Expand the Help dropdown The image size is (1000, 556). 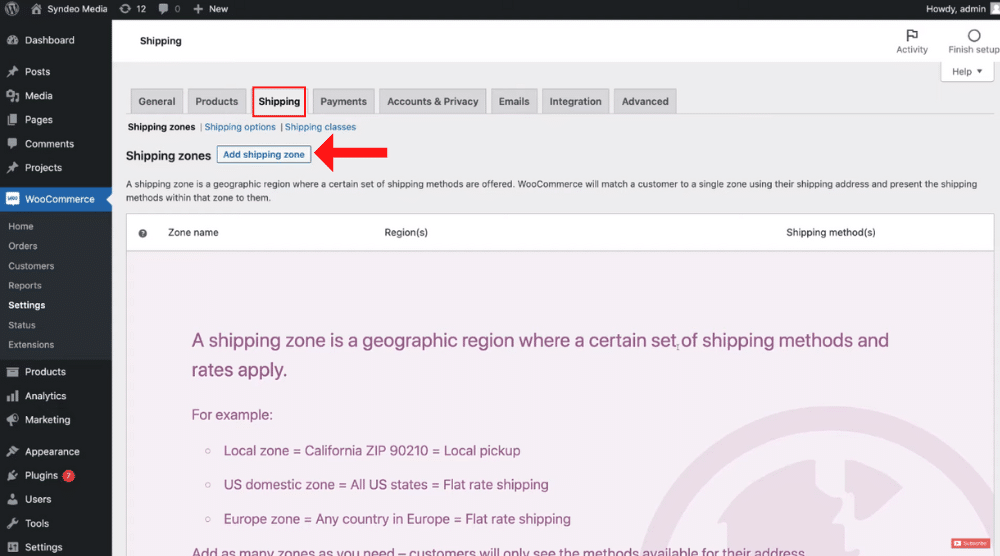pyautogui.click(x=967, y=71)
